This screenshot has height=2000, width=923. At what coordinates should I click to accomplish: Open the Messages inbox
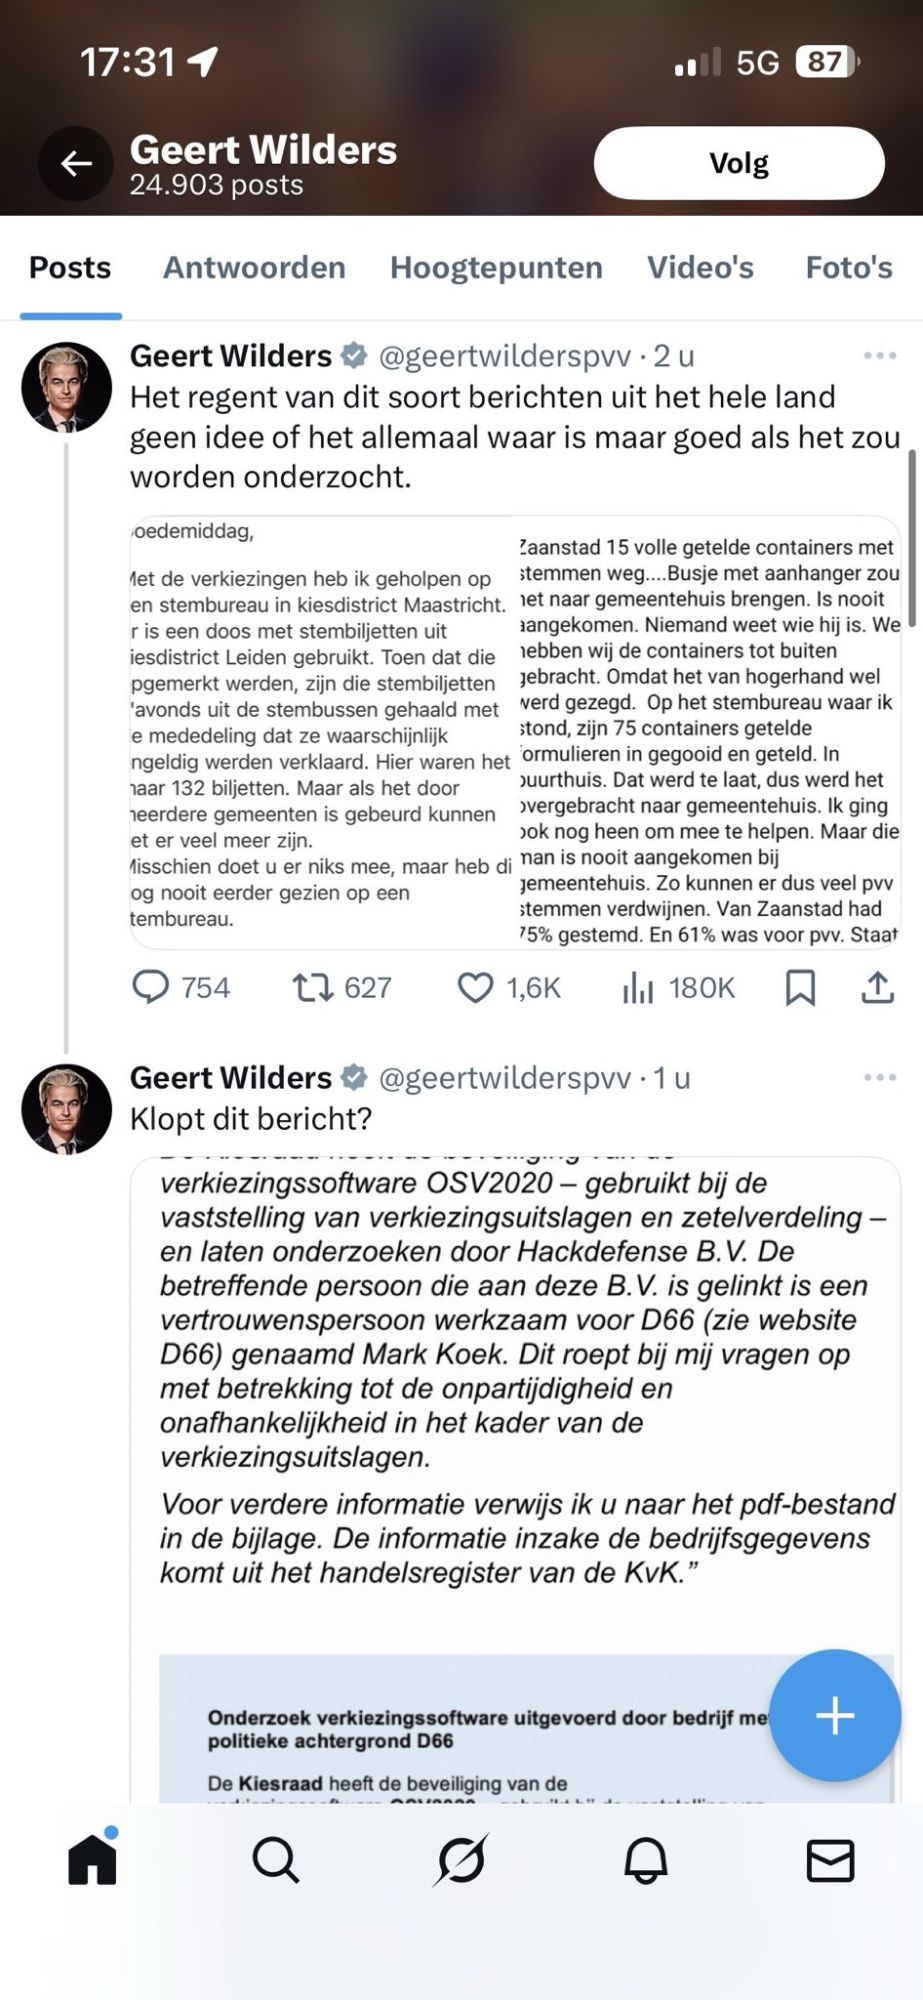830,1861
